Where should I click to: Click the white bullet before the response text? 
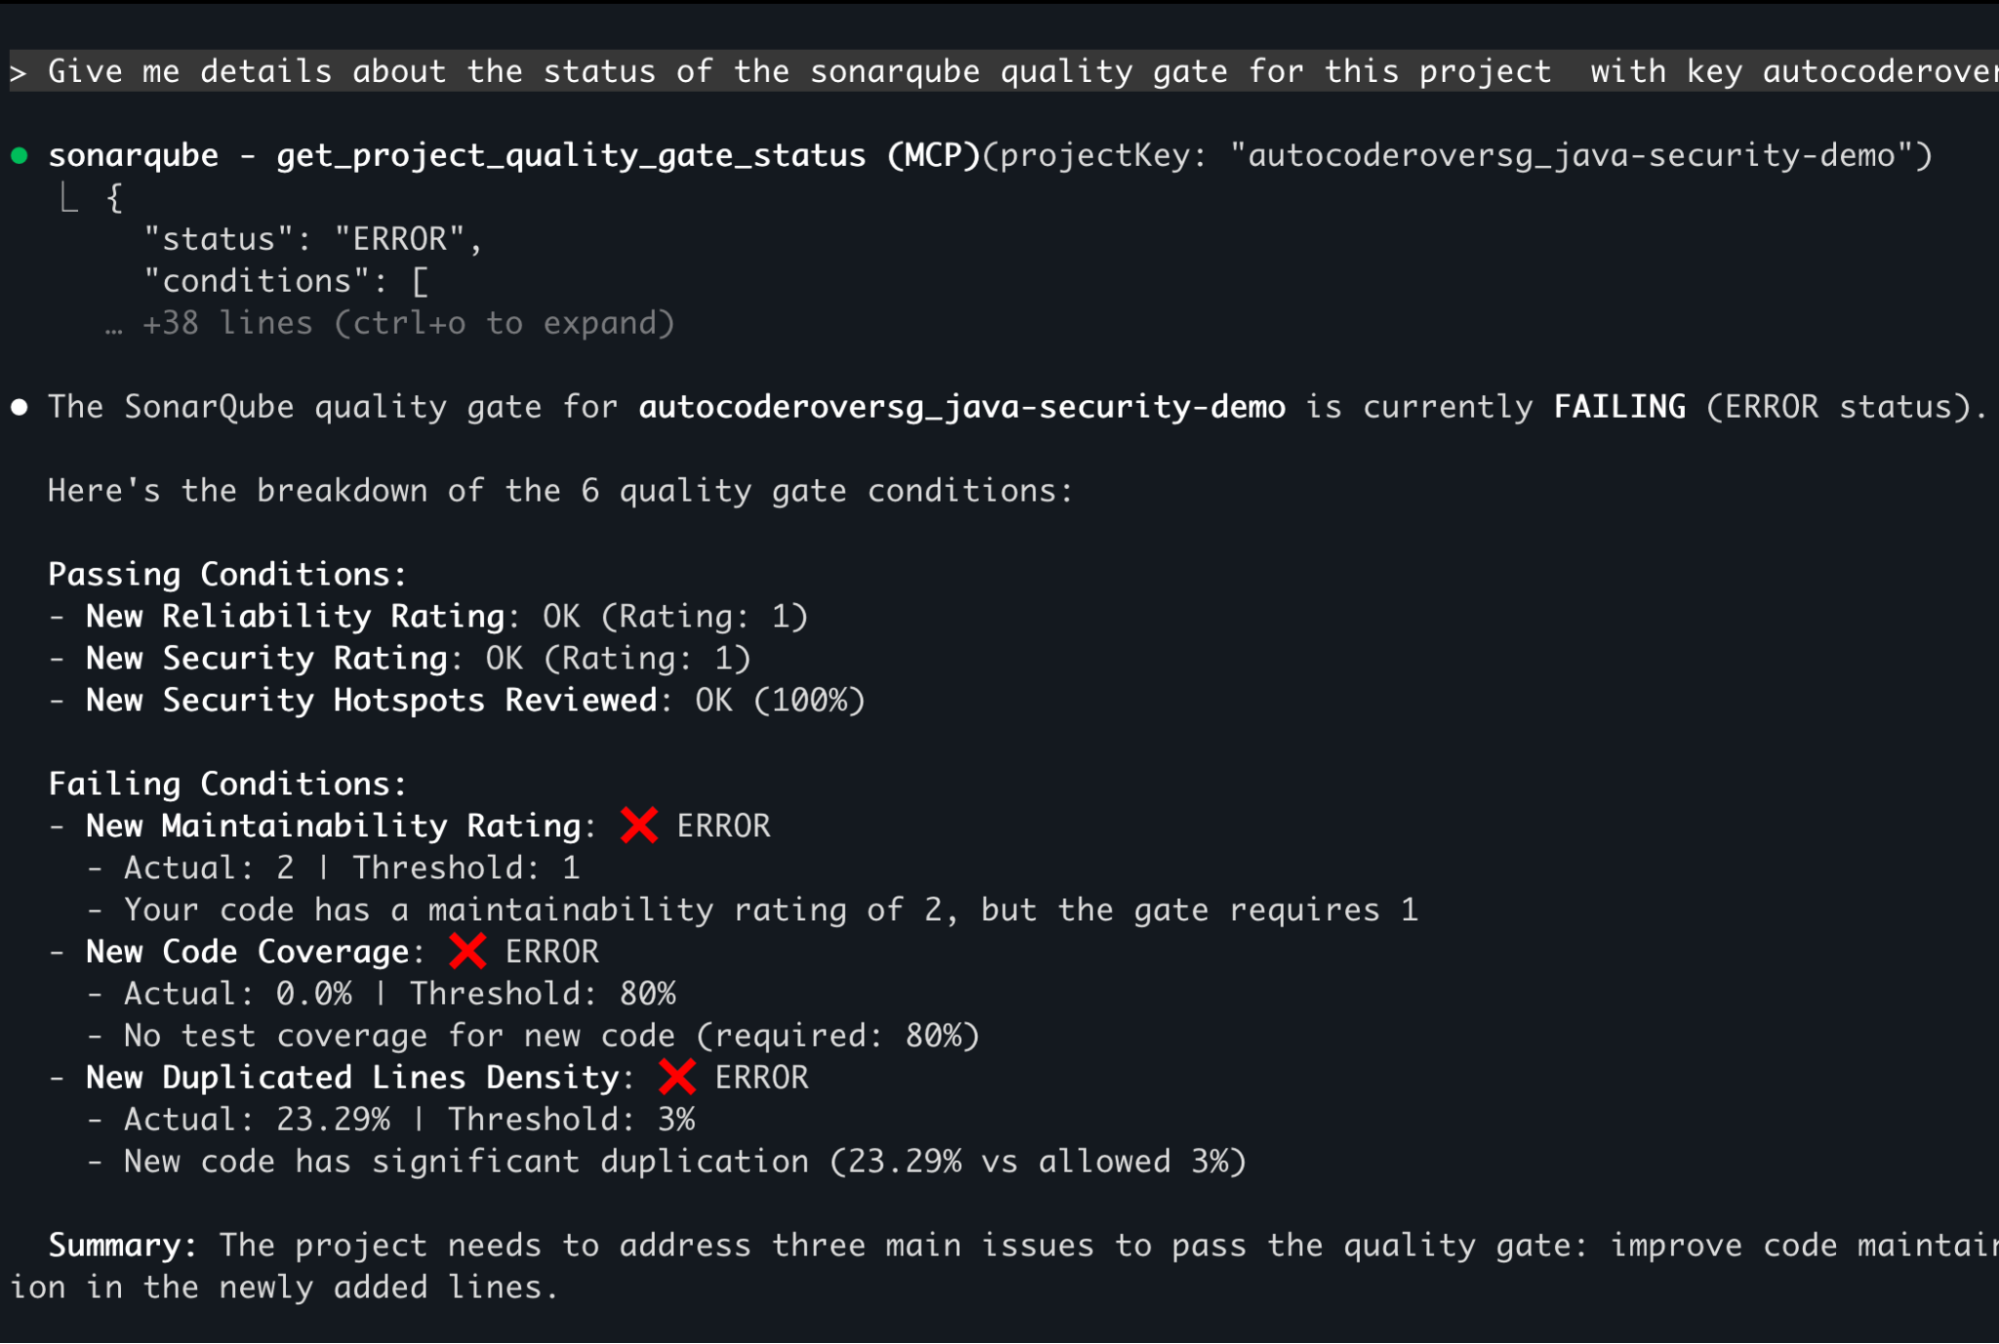click(x=19, y=407)
